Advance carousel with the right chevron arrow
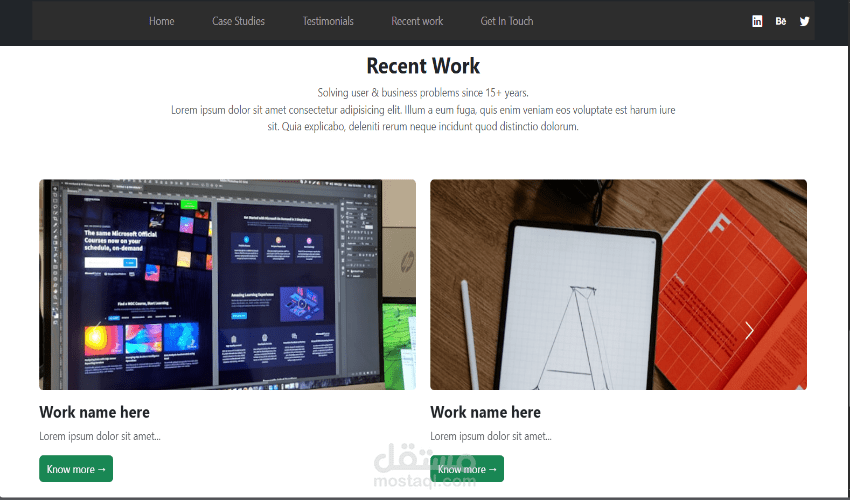The width and height of the screenshot is (850, 500). coord(749,330)
